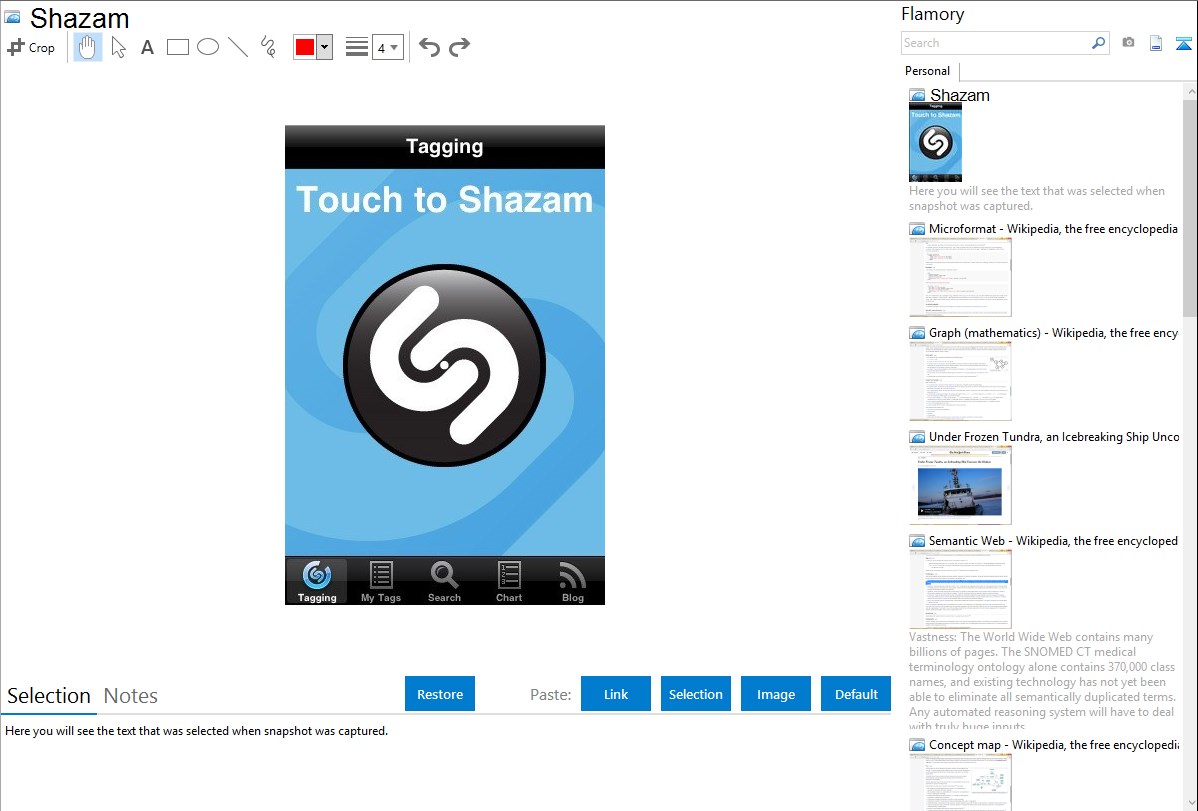Click the camera snapshot icon
This screenshot has height=811, width=1198.
pos(1128,43)
